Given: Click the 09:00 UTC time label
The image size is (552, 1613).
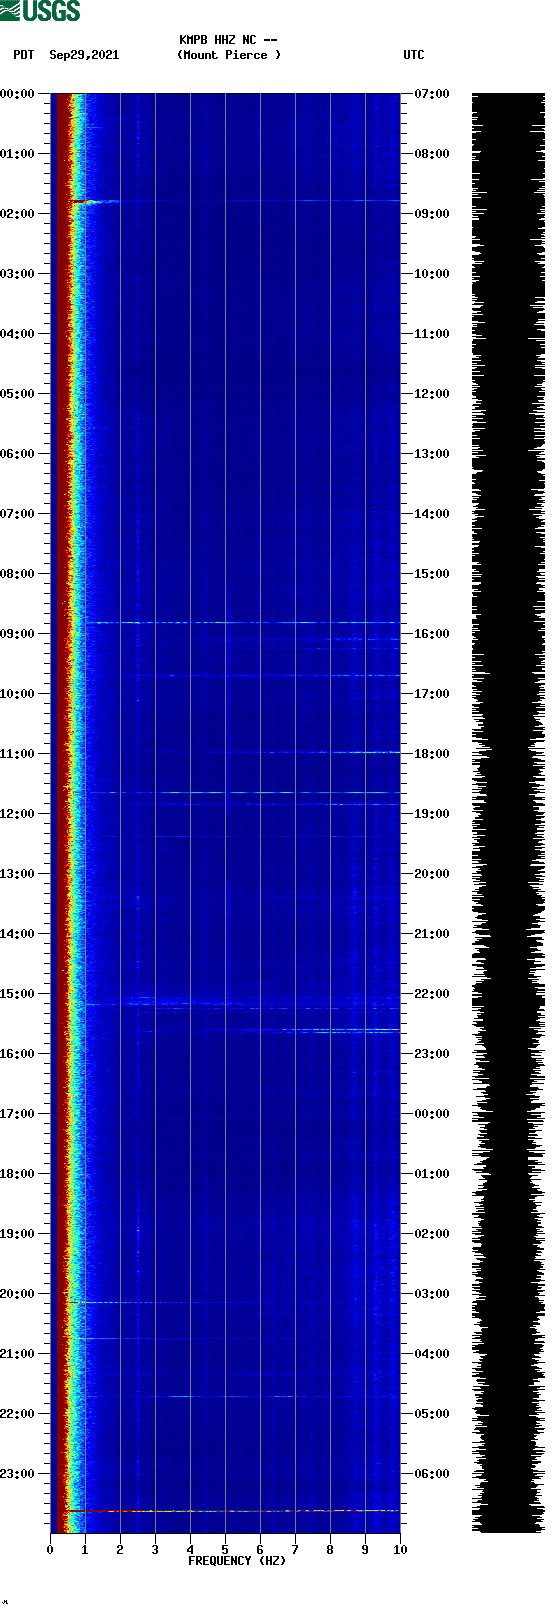Looking at the screenshot, I should click(432, 214).
